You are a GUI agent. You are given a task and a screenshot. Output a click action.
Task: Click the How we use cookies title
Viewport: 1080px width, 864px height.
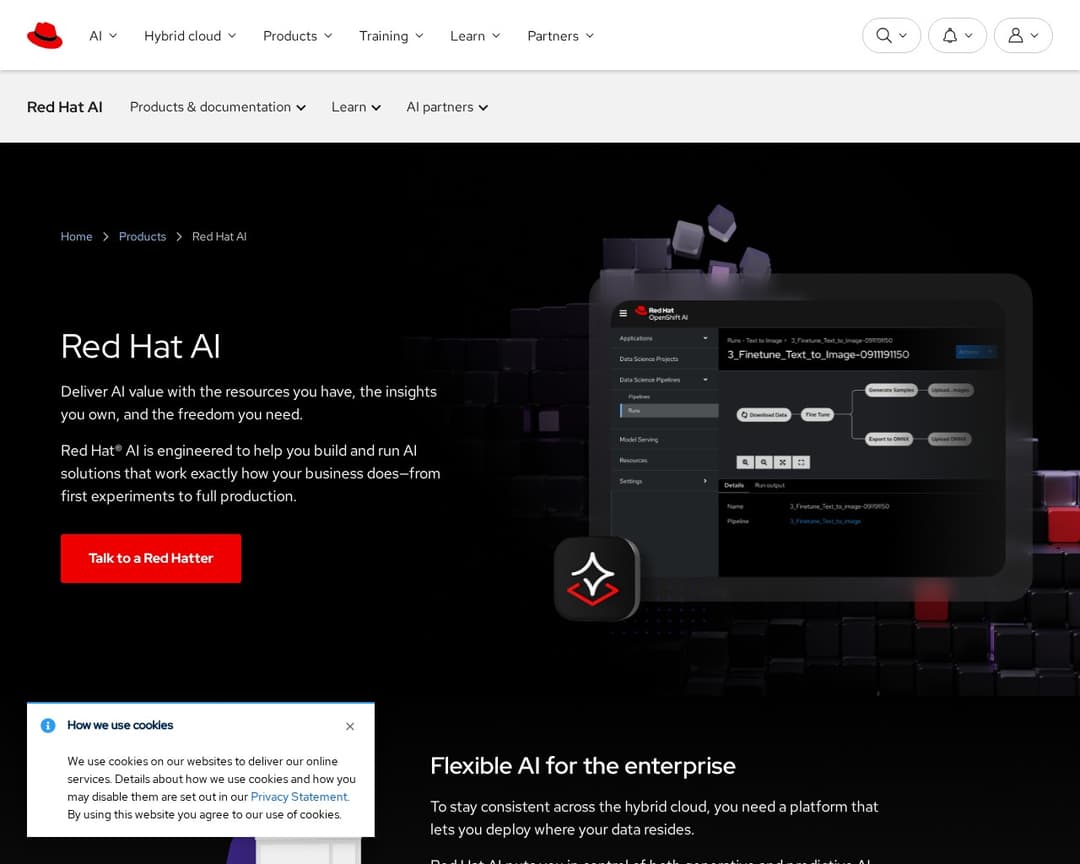(x=120, y=725)
